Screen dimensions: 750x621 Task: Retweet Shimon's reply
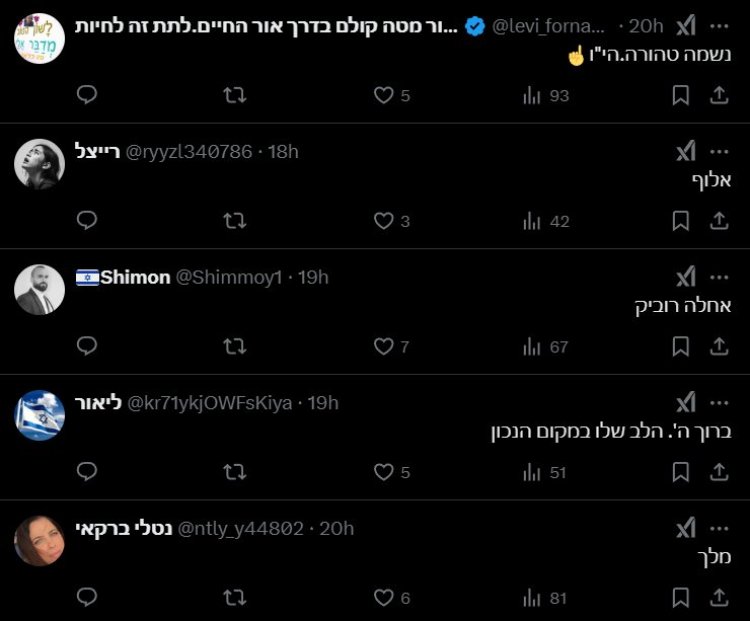point(235,347)
